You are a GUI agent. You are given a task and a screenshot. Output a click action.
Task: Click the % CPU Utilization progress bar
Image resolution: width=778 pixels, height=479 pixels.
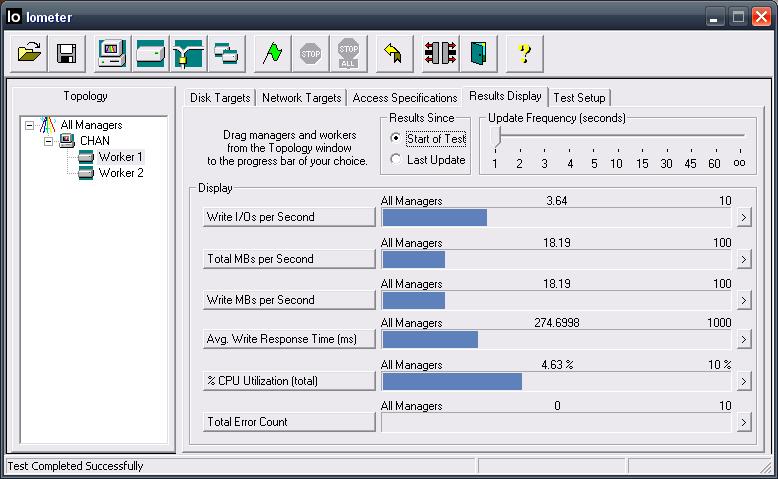pyautogui.click(x=556, y=382)
